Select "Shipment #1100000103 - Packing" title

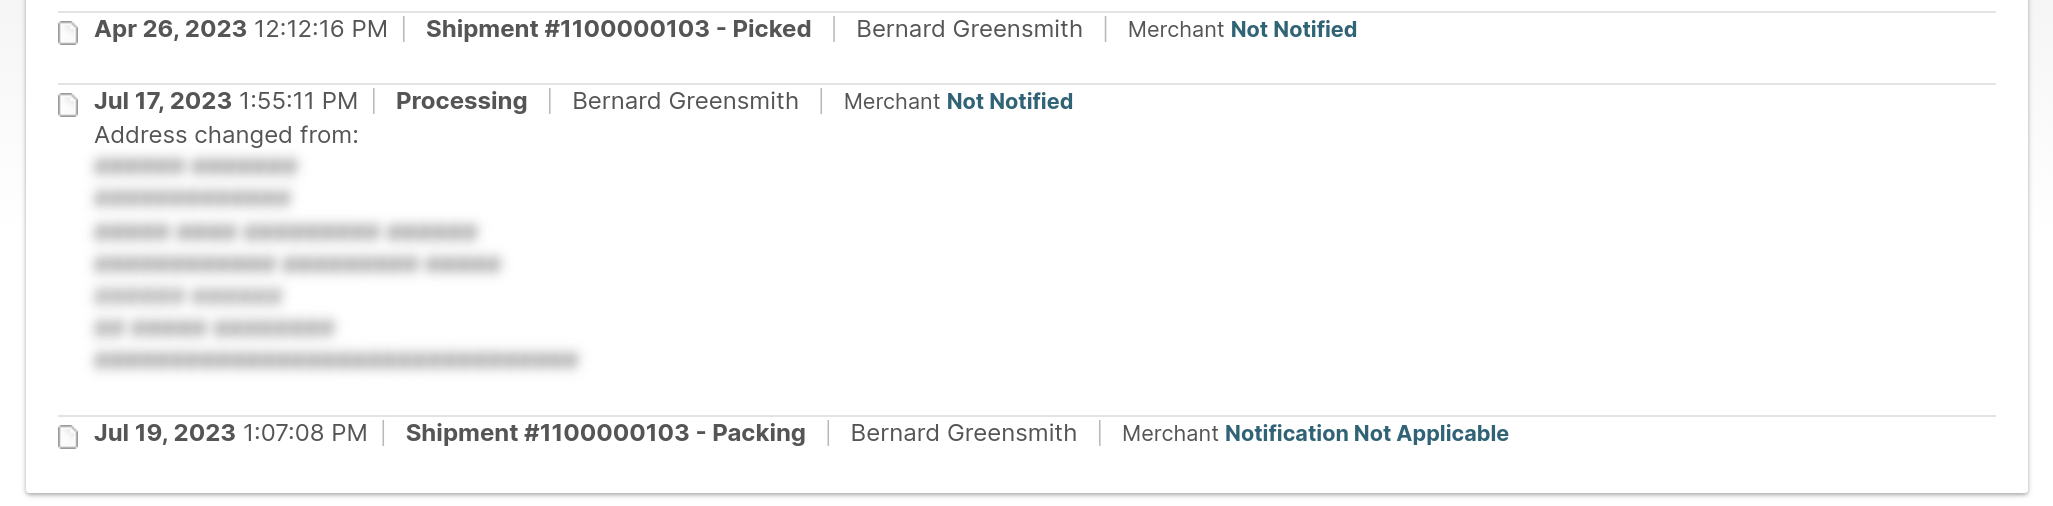point(605,434)
